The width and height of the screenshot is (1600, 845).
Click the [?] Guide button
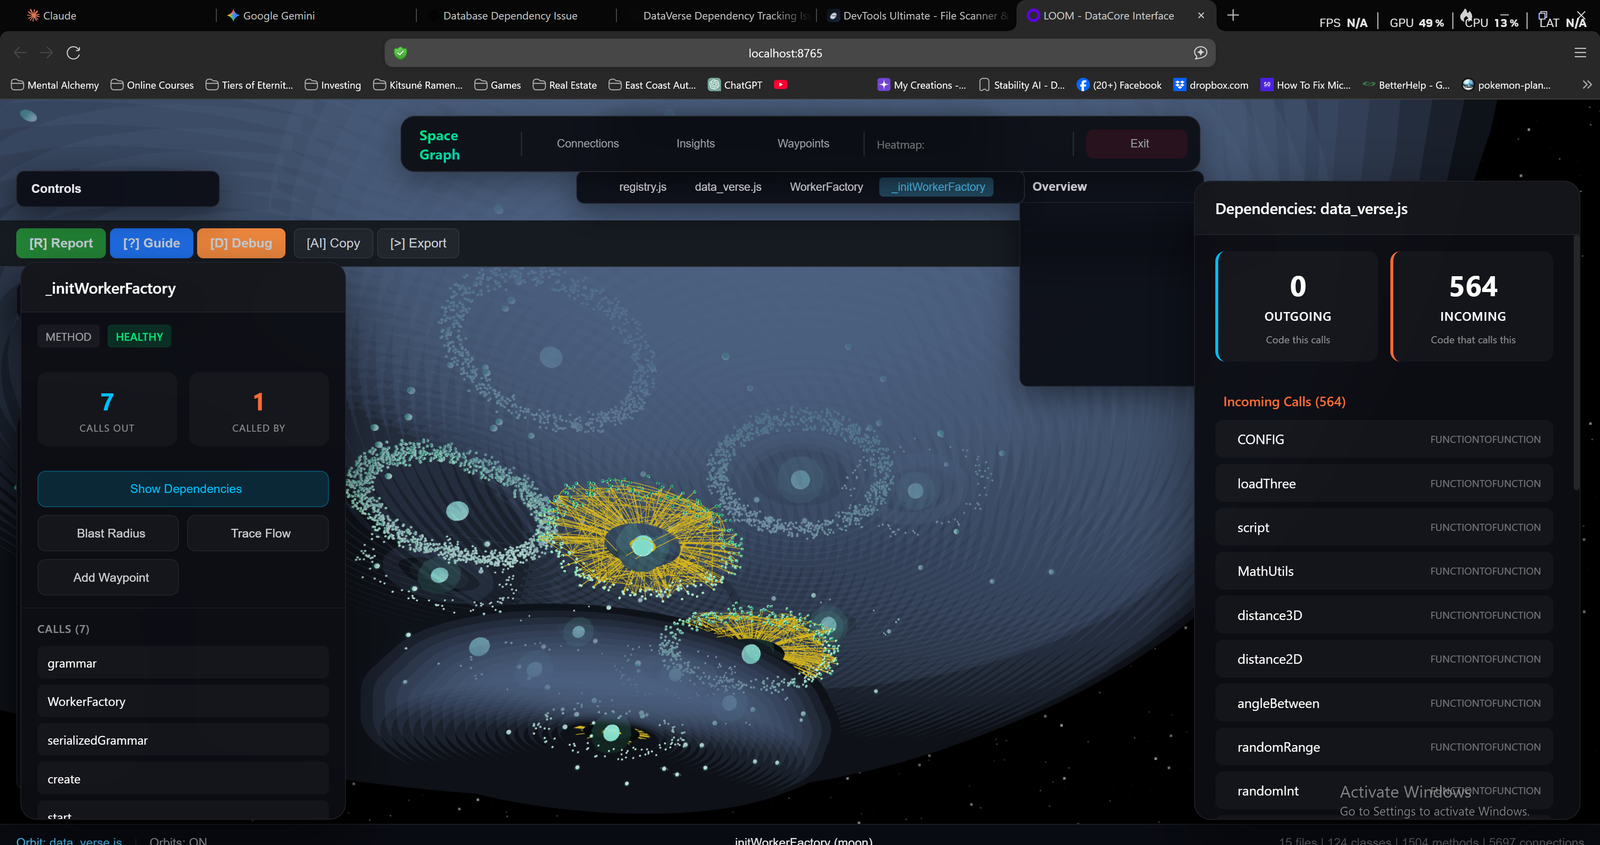click(151, 243)
